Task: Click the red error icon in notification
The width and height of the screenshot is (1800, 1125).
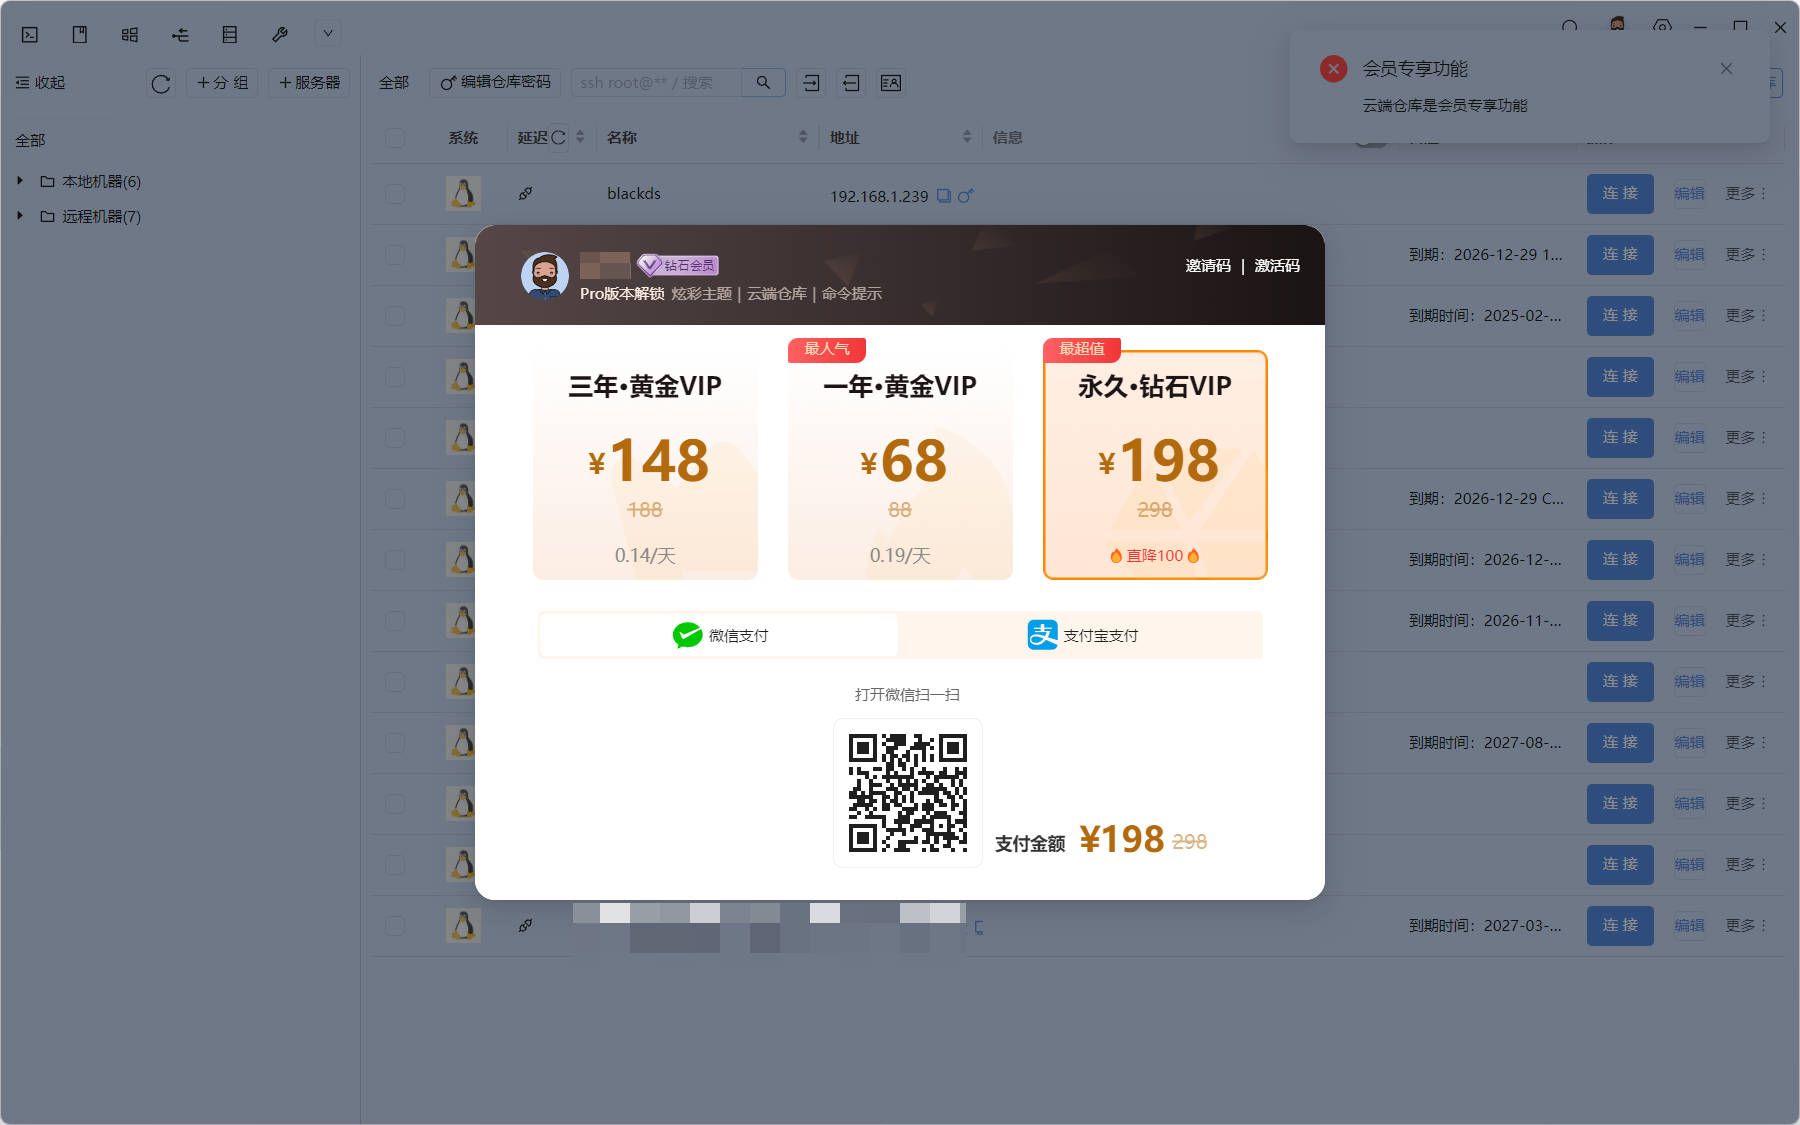Action: 1333,68
